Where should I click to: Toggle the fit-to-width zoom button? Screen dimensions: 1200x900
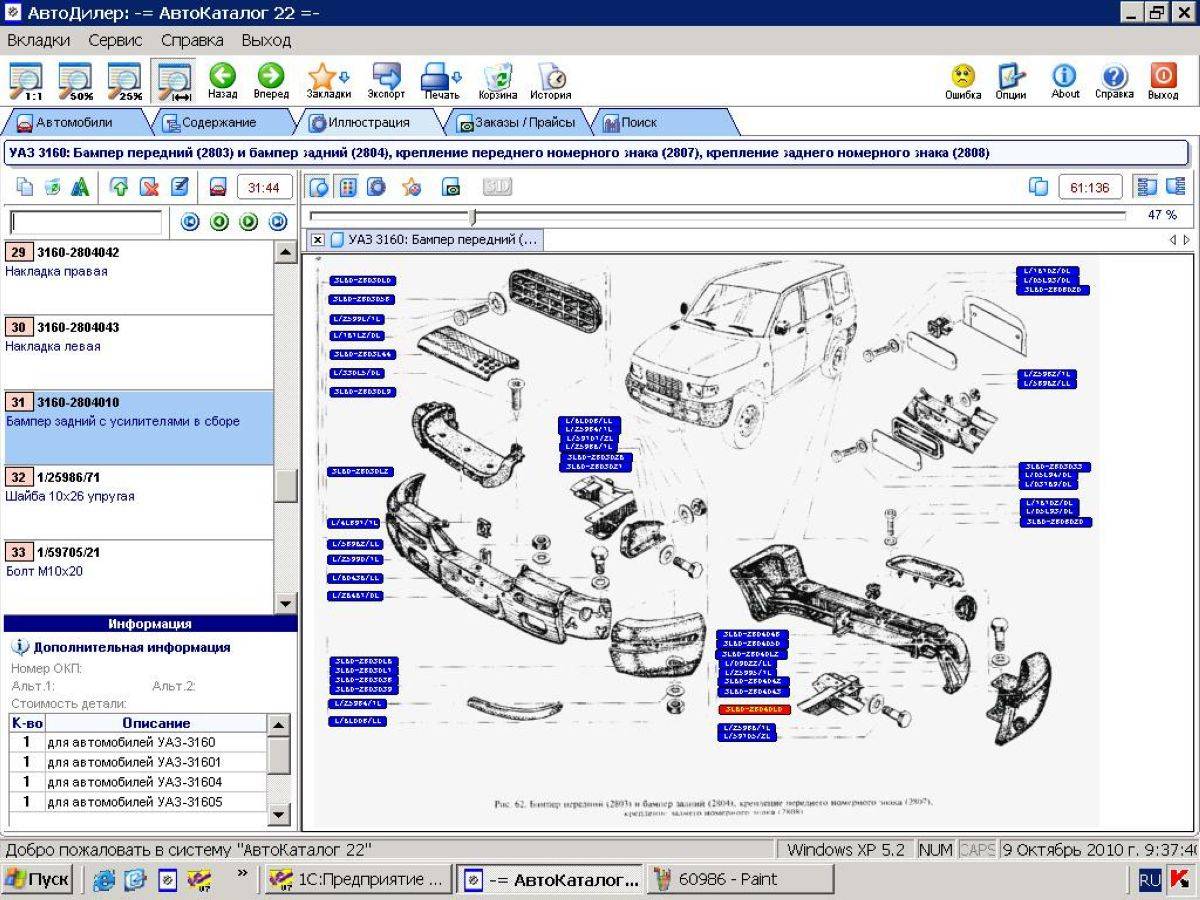[173, 80]
